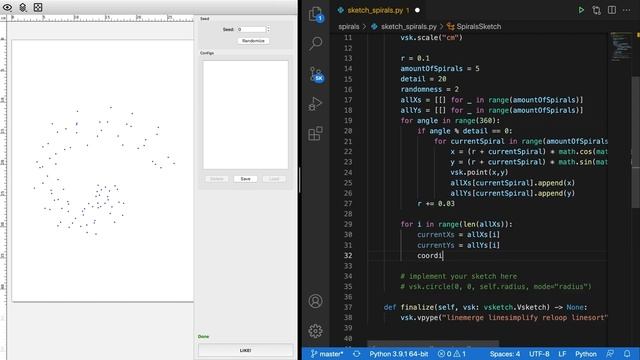Click the Delete config button

pos(217,179)
